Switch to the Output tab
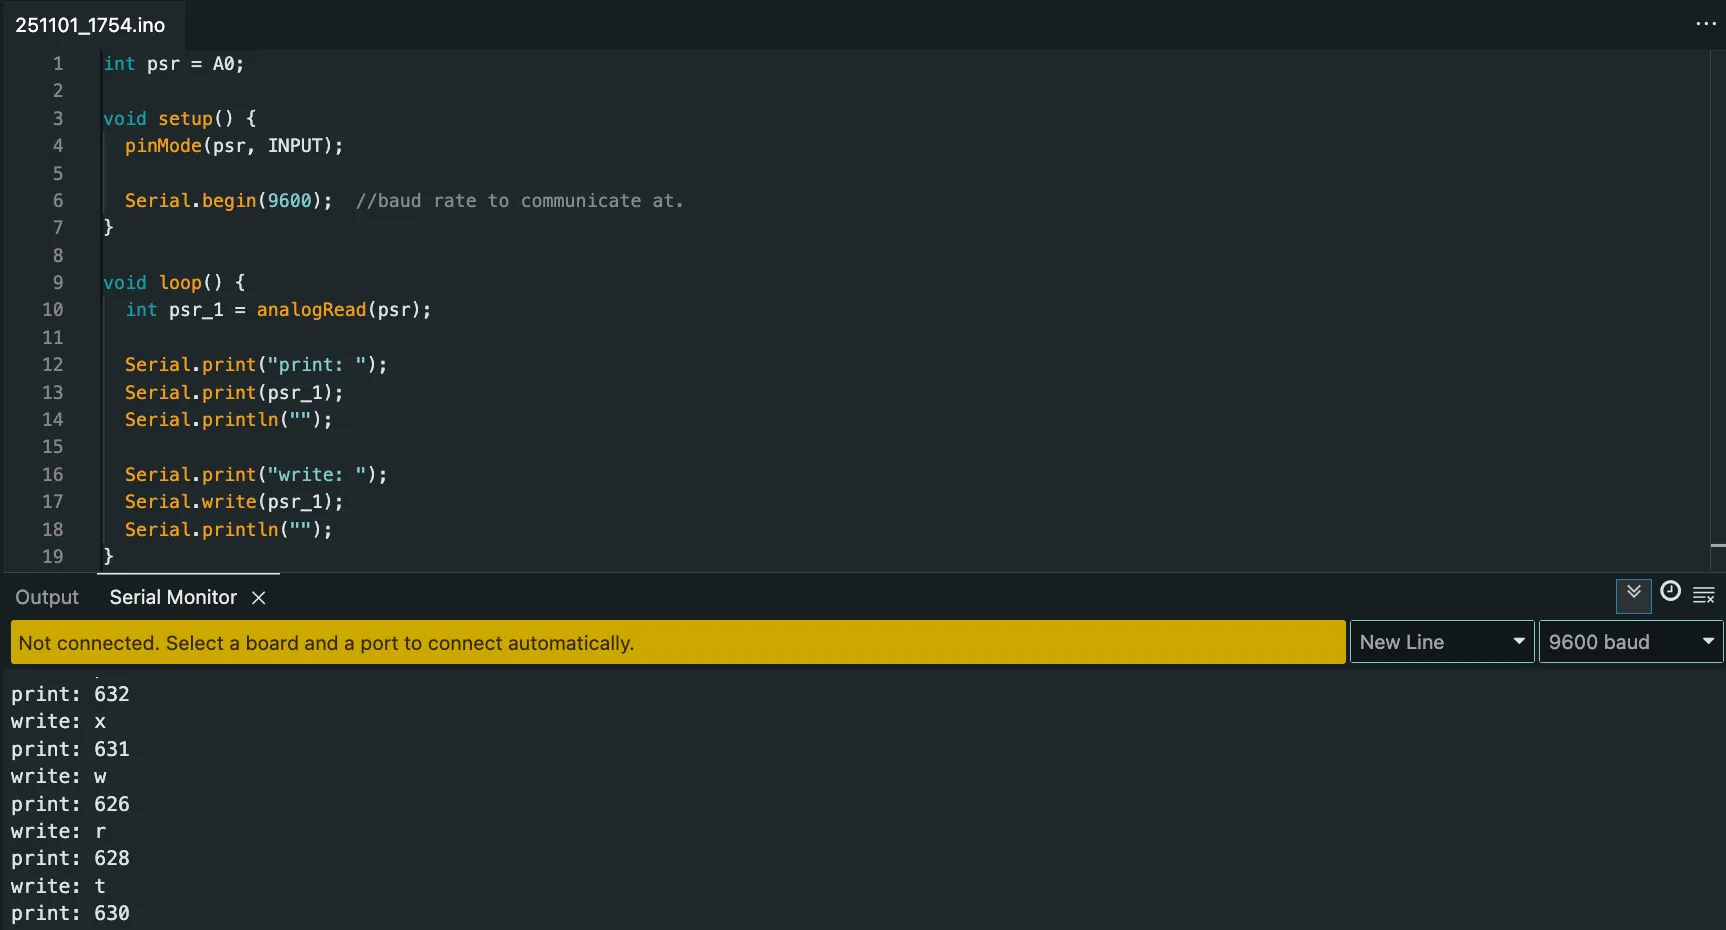The height and width of the screenshot is (930, 1726). coord(47,598)
